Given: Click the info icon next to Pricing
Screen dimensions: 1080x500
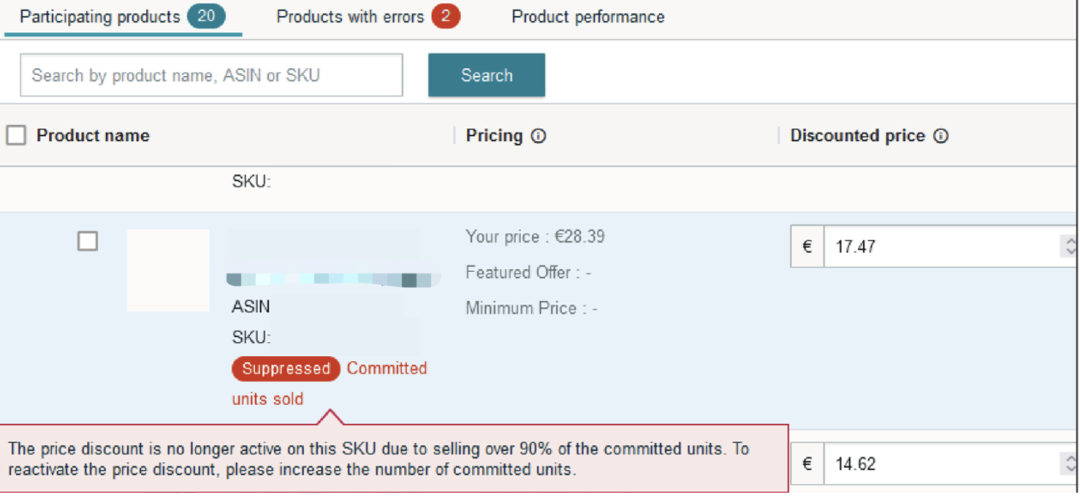Looking at the screenshot, I should coord(539,136).
